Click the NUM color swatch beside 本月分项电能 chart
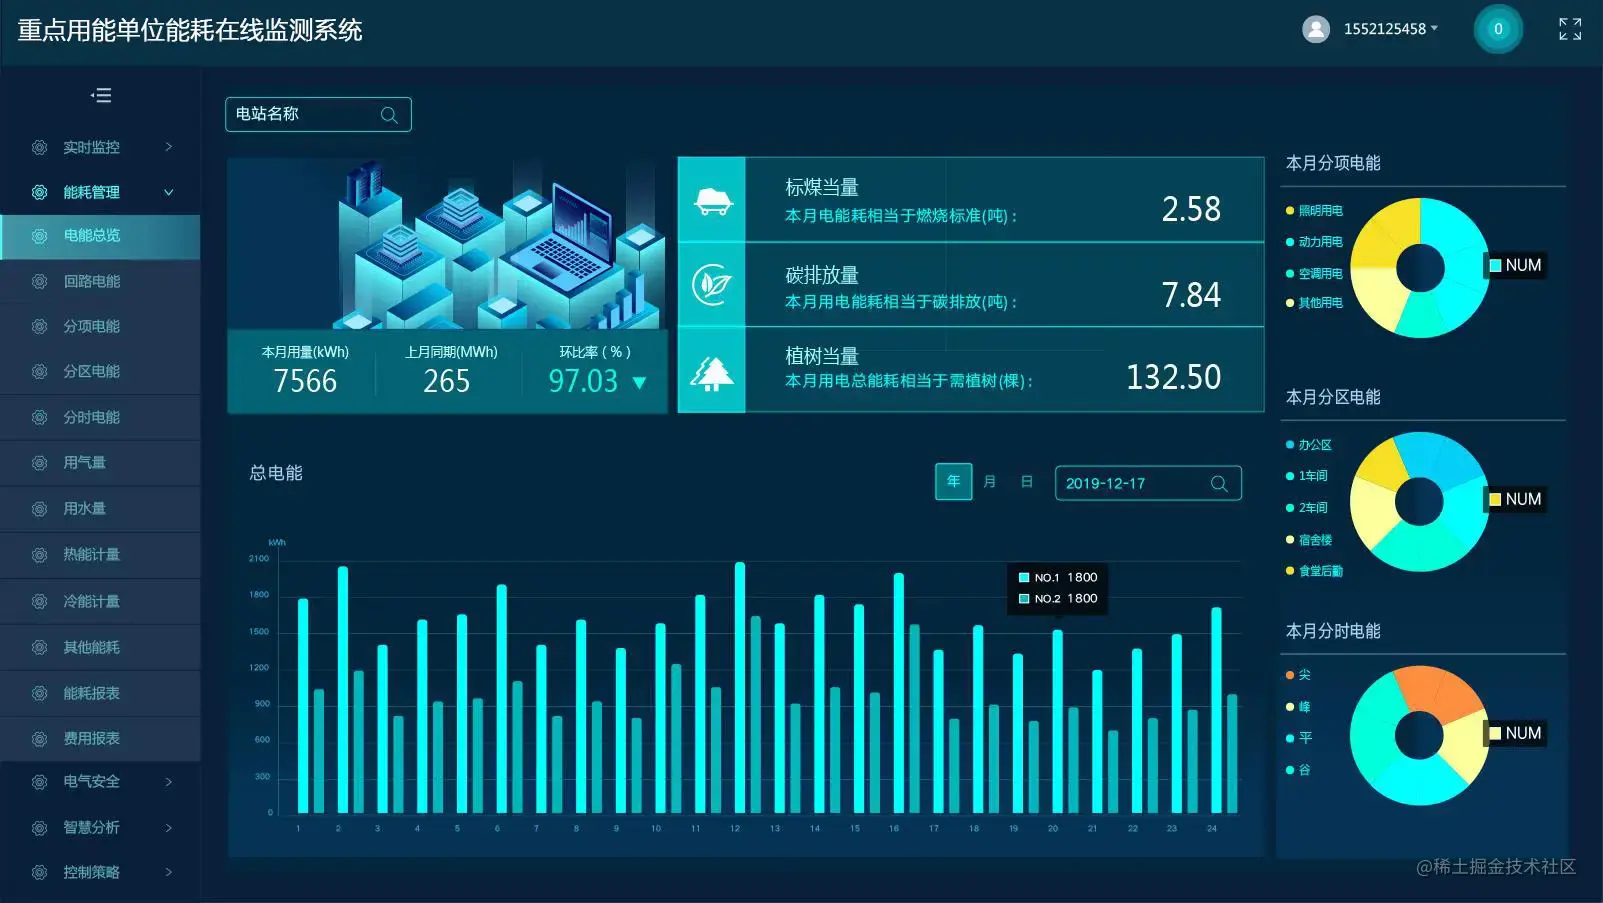Image resolution: width=1603 pixels, height=903 pixels. click(1495, 265)
